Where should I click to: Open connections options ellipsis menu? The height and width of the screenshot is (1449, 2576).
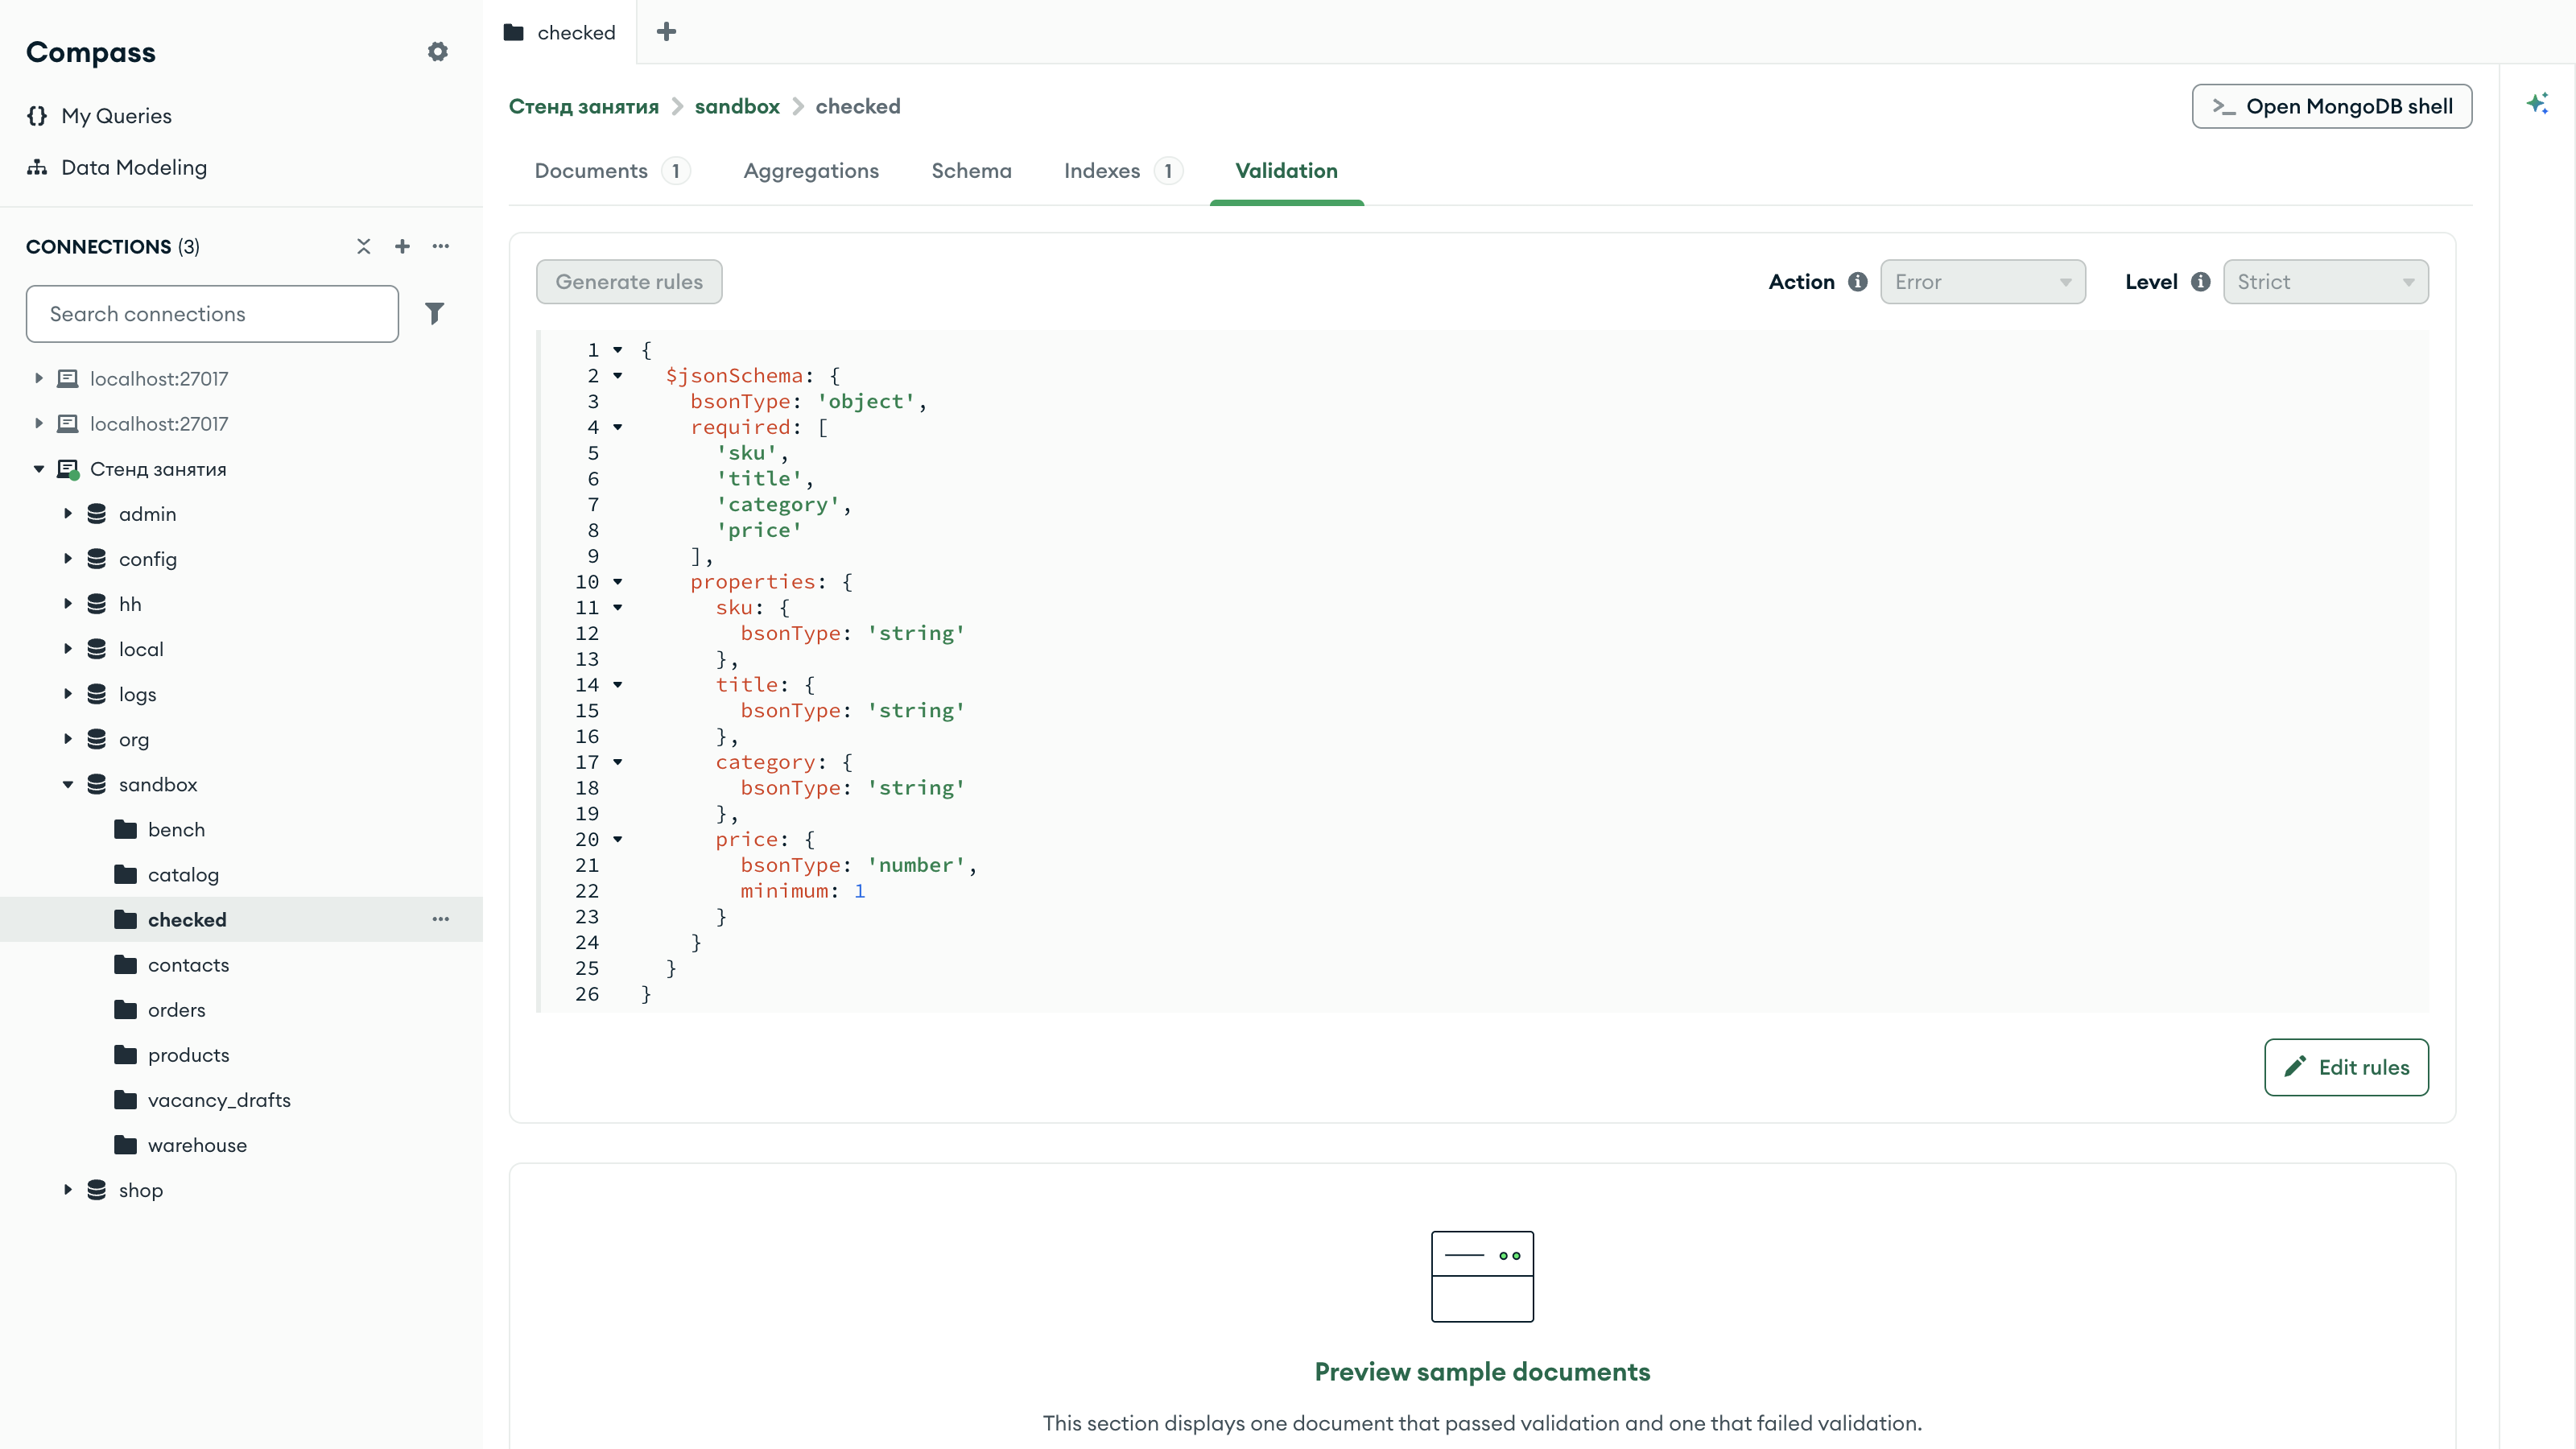coord(441,246)
